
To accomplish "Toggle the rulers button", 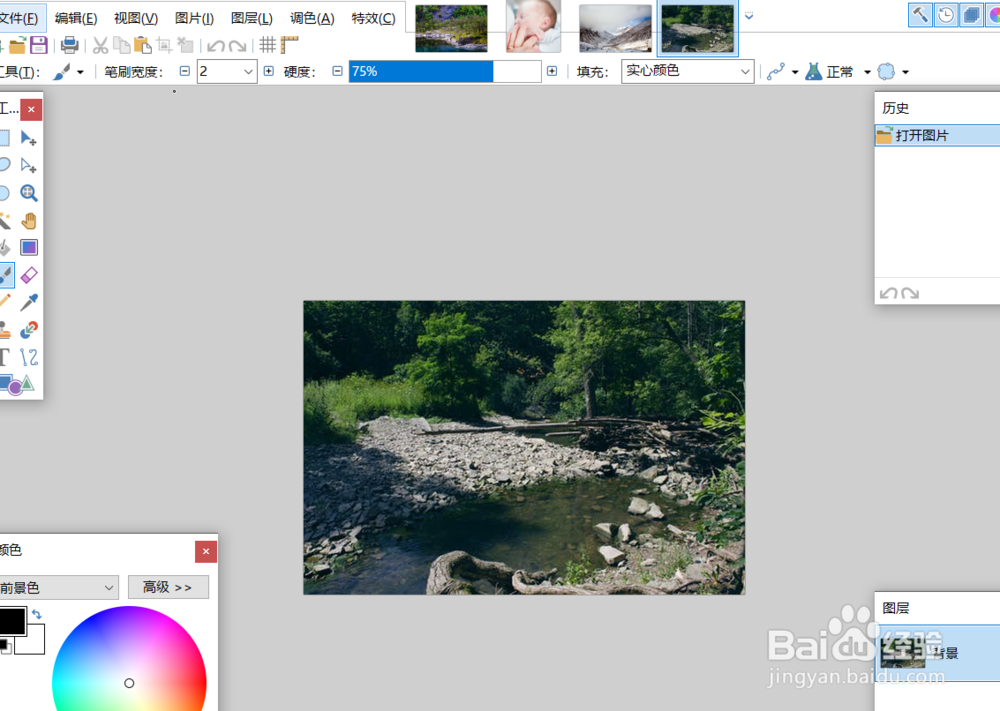I will tap(288, 44).
